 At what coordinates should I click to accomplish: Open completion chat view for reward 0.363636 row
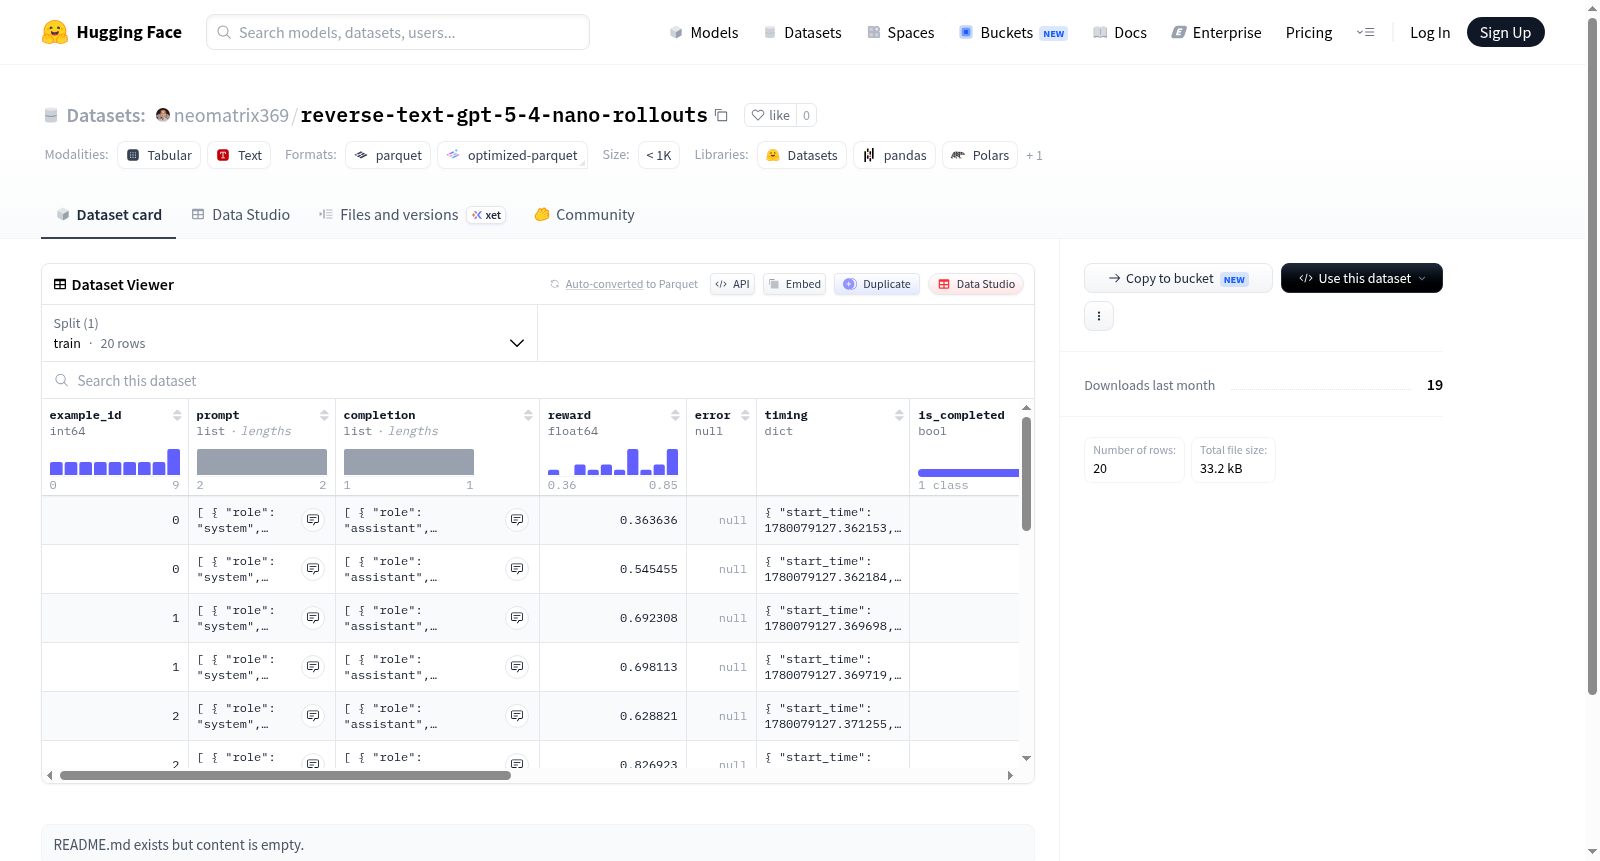(x=517, y=520)
